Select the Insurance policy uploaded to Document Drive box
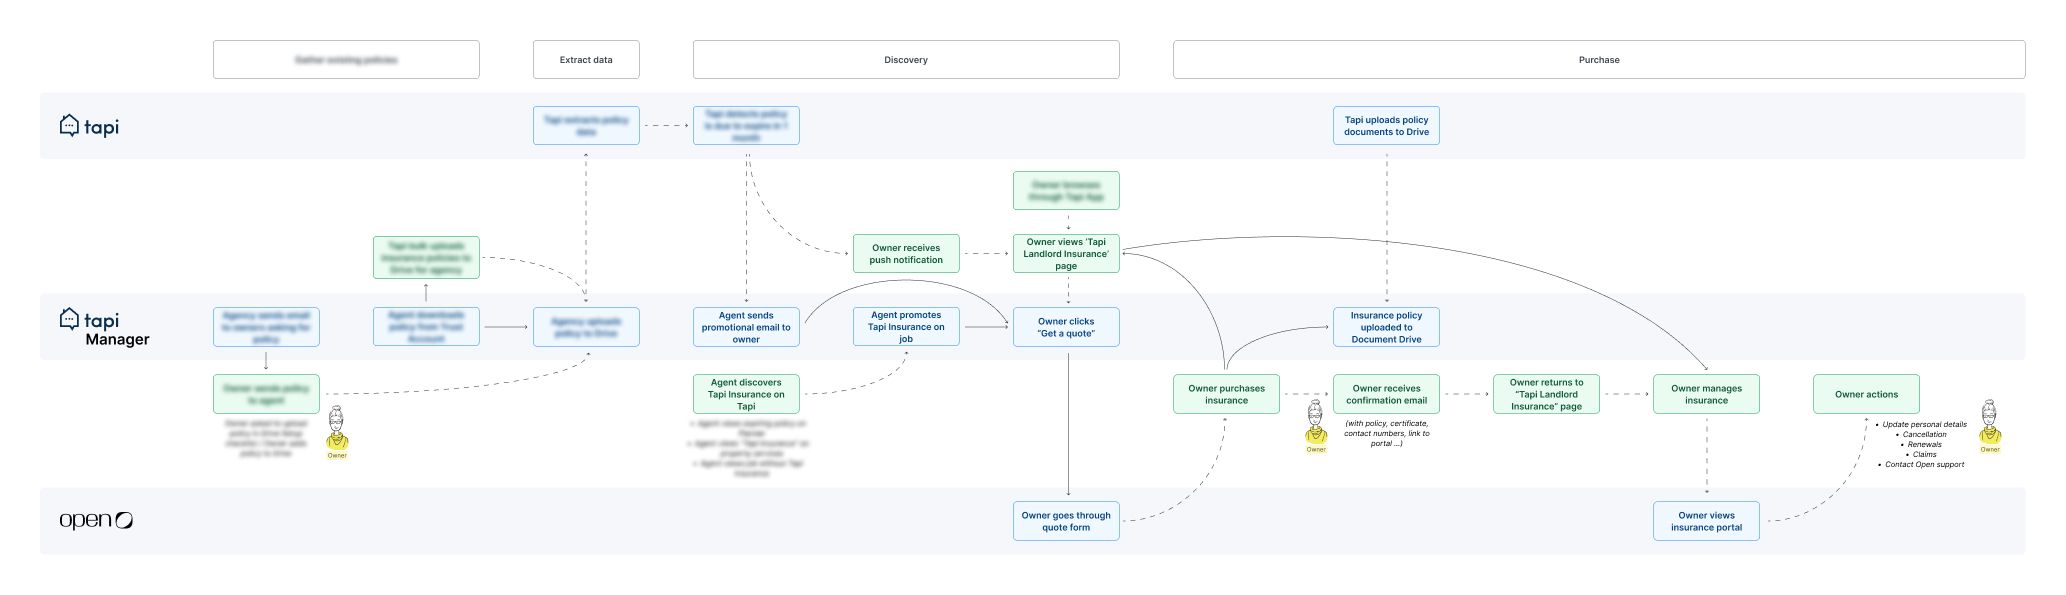Screen dimensions: 2066x595 pyautogui.click(x=1386, y=327)
